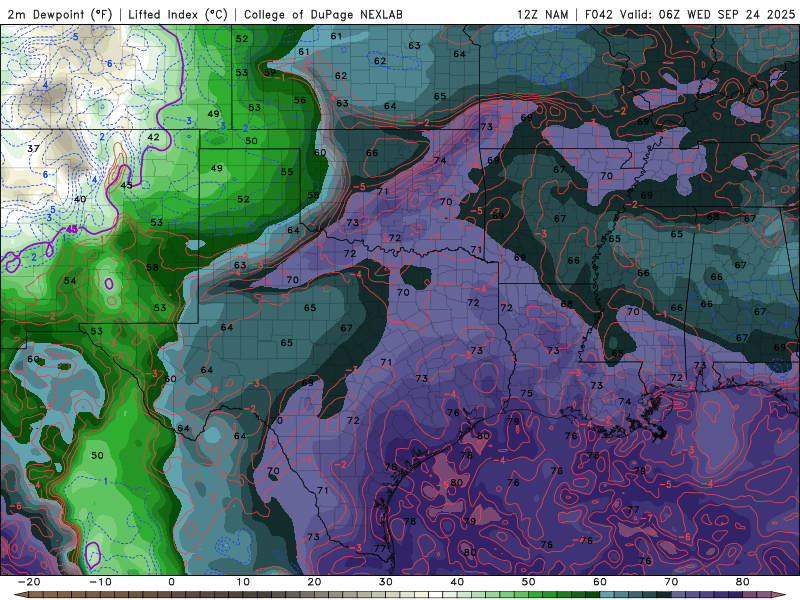Click the right arrow end of the color bar
Viewport: 800px width, 600px height.
pos(780,595)
